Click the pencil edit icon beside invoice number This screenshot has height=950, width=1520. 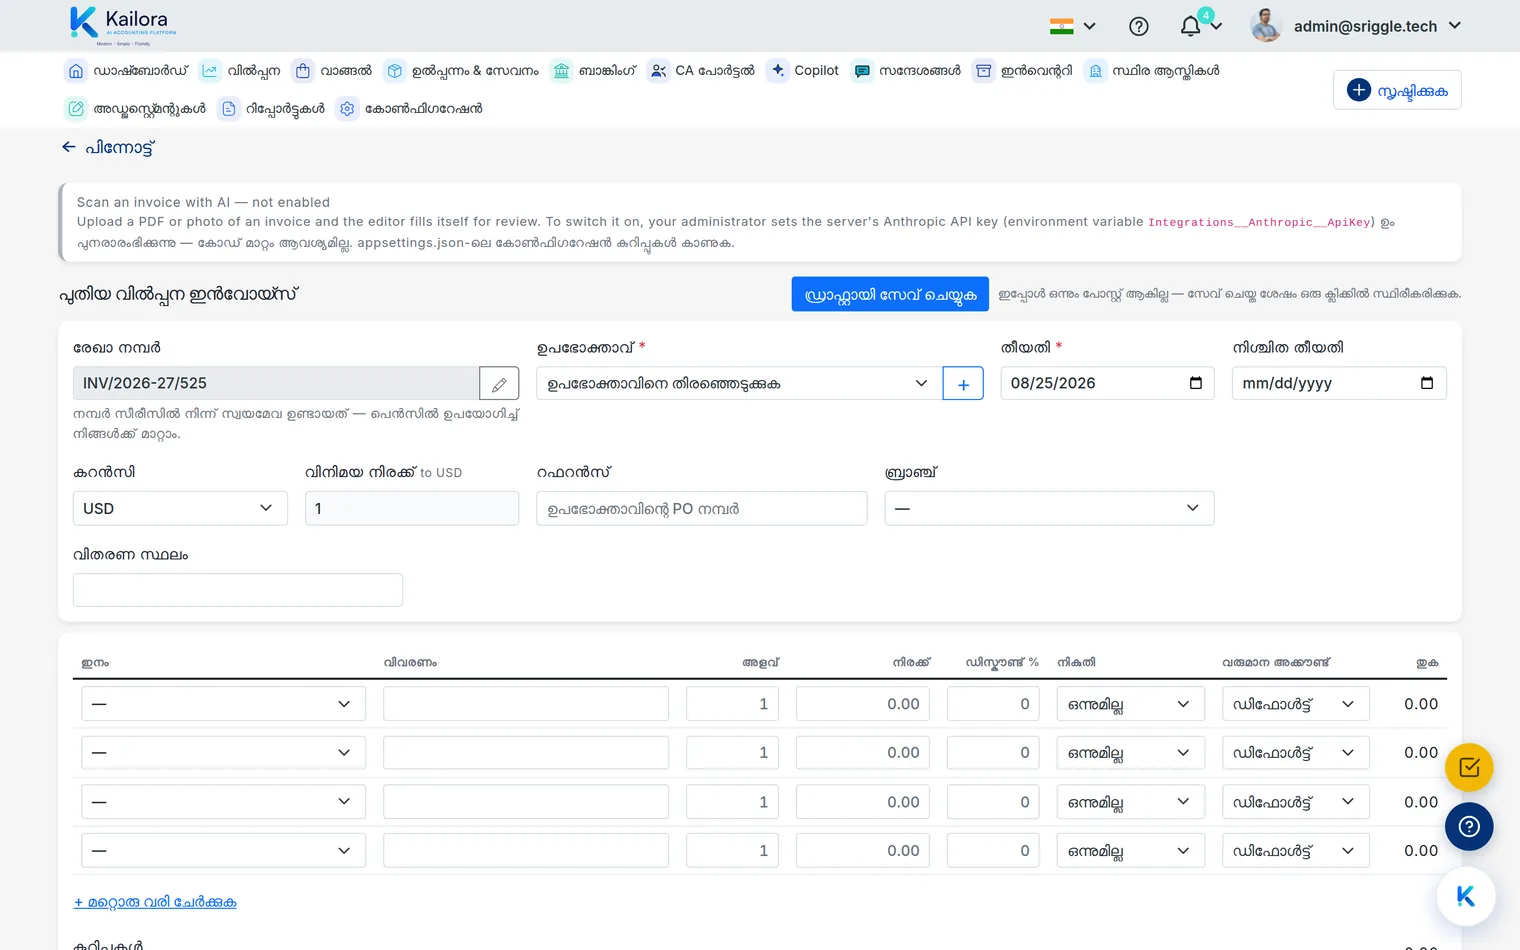[x=499, y=384]
